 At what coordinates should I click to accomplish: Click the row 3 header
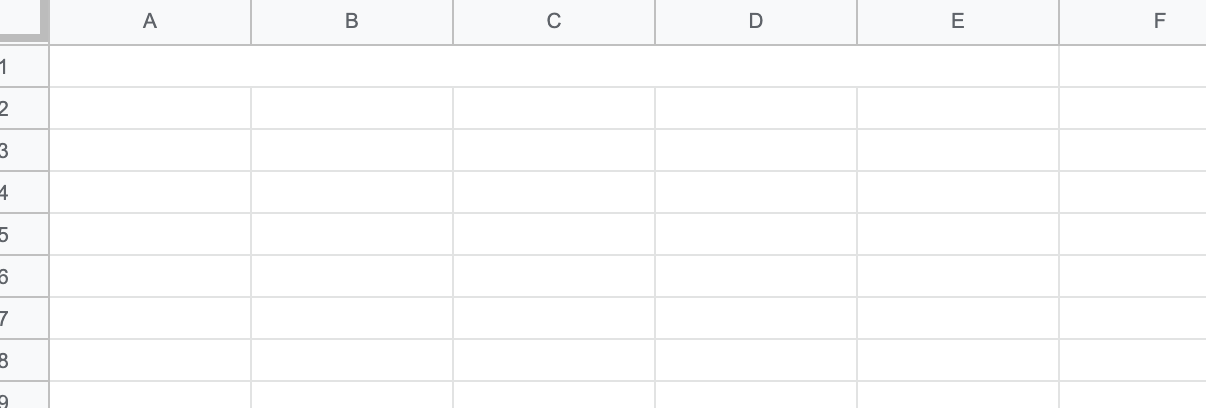(23, 151)
